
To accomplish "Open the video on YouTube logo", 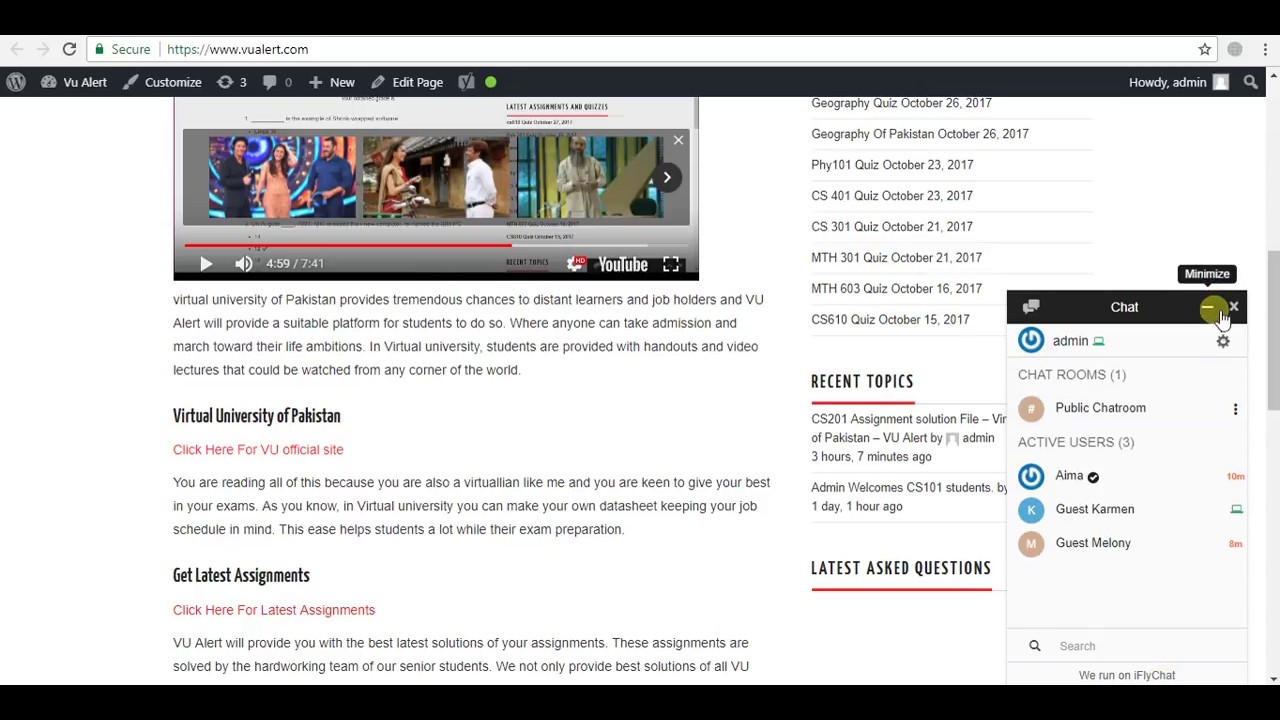I will coord(623,264).
